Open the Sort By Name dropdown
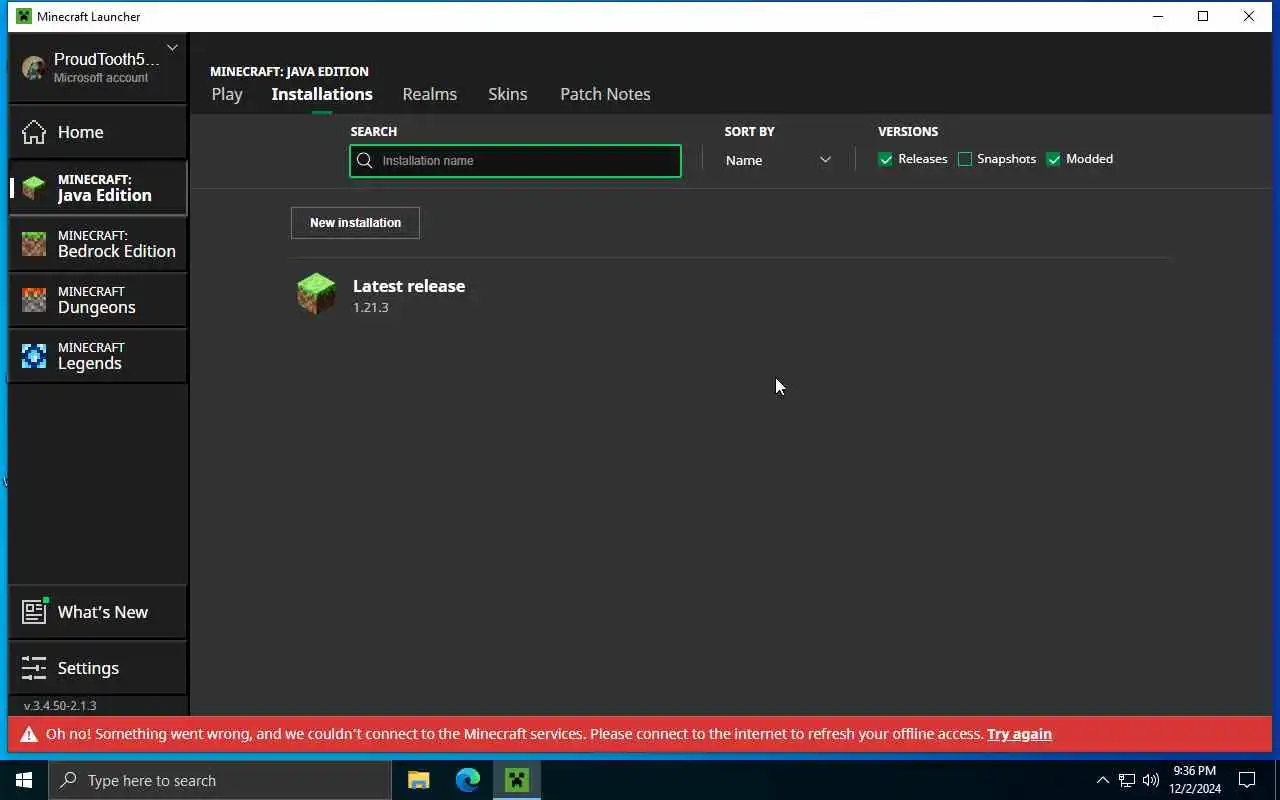The width and height of the screenshot is (1280, 800). click(x=778, y=160)
